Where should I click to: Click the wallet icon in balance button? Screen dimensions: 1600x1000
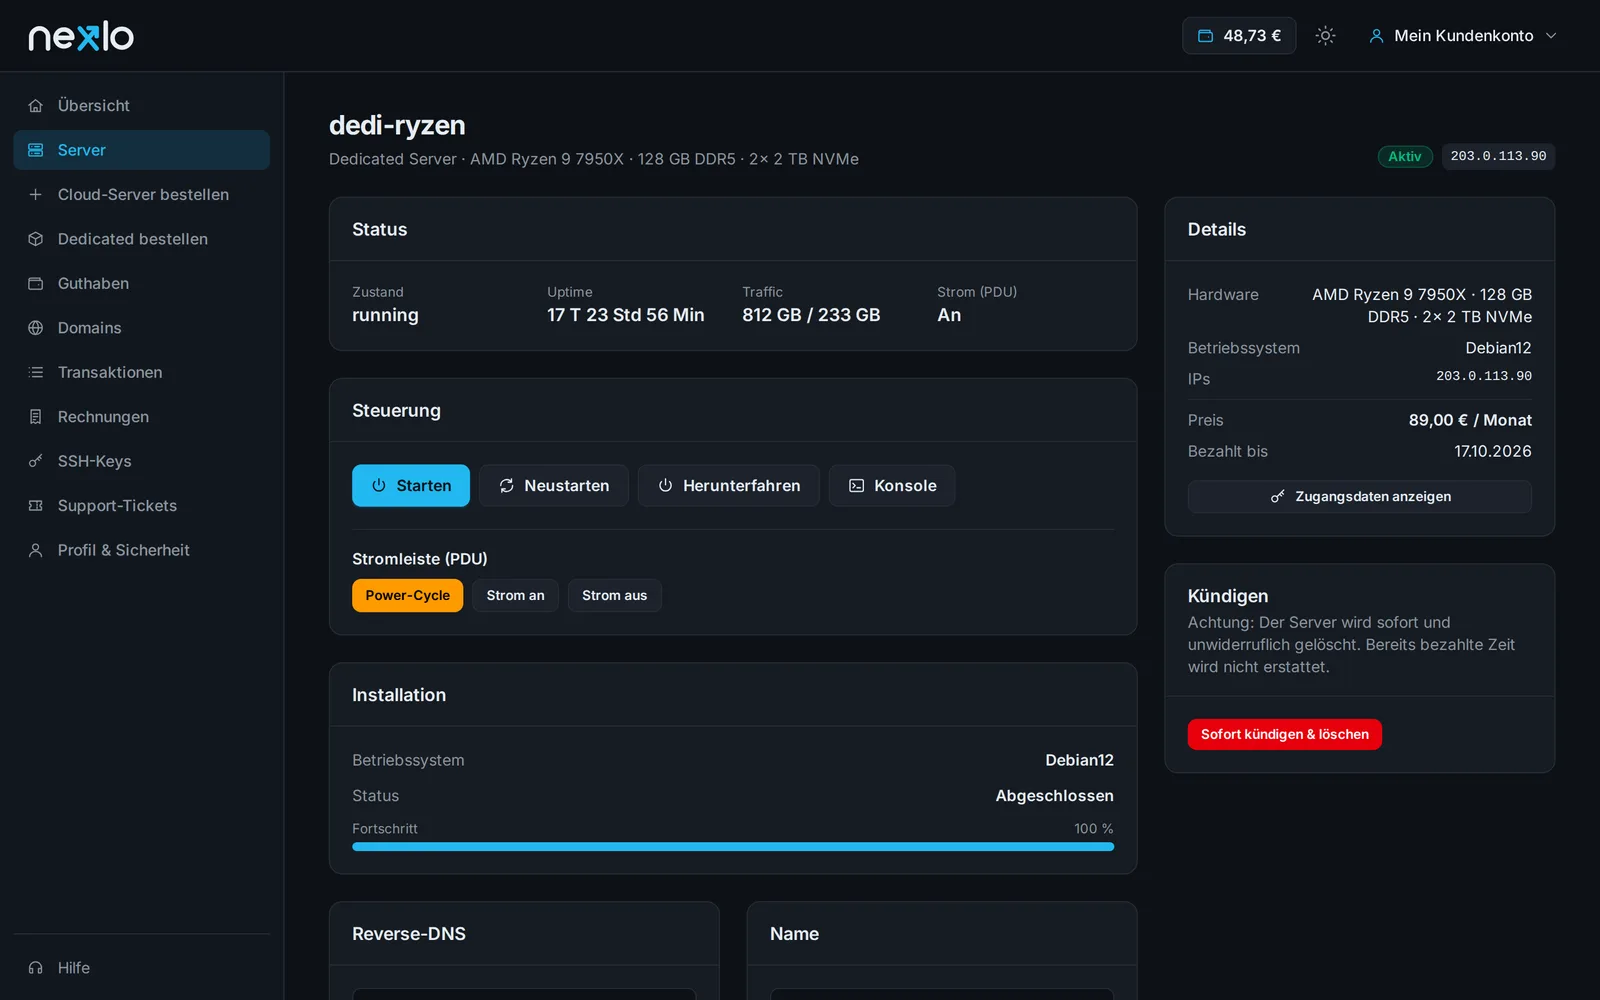[1206, 36]
